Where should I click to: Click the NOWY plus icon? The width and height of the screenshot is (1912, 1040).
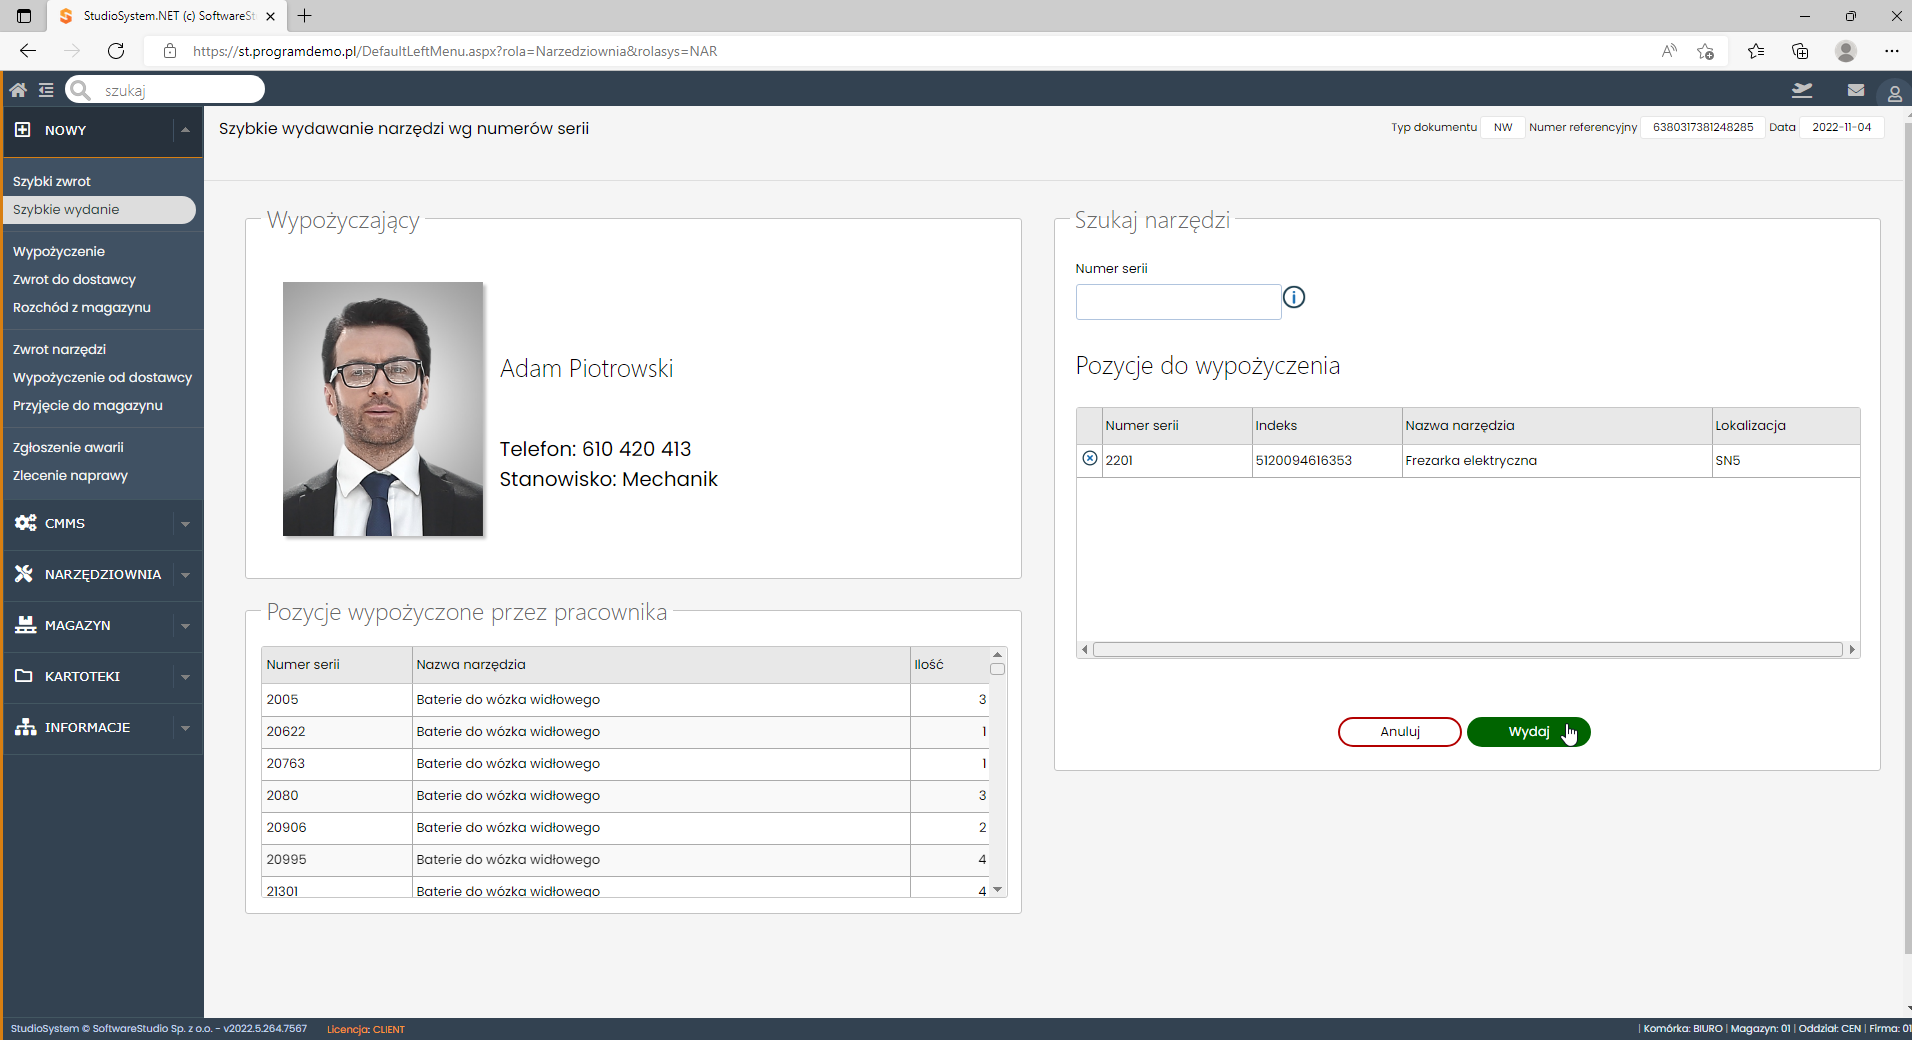(x=22, y=130)
